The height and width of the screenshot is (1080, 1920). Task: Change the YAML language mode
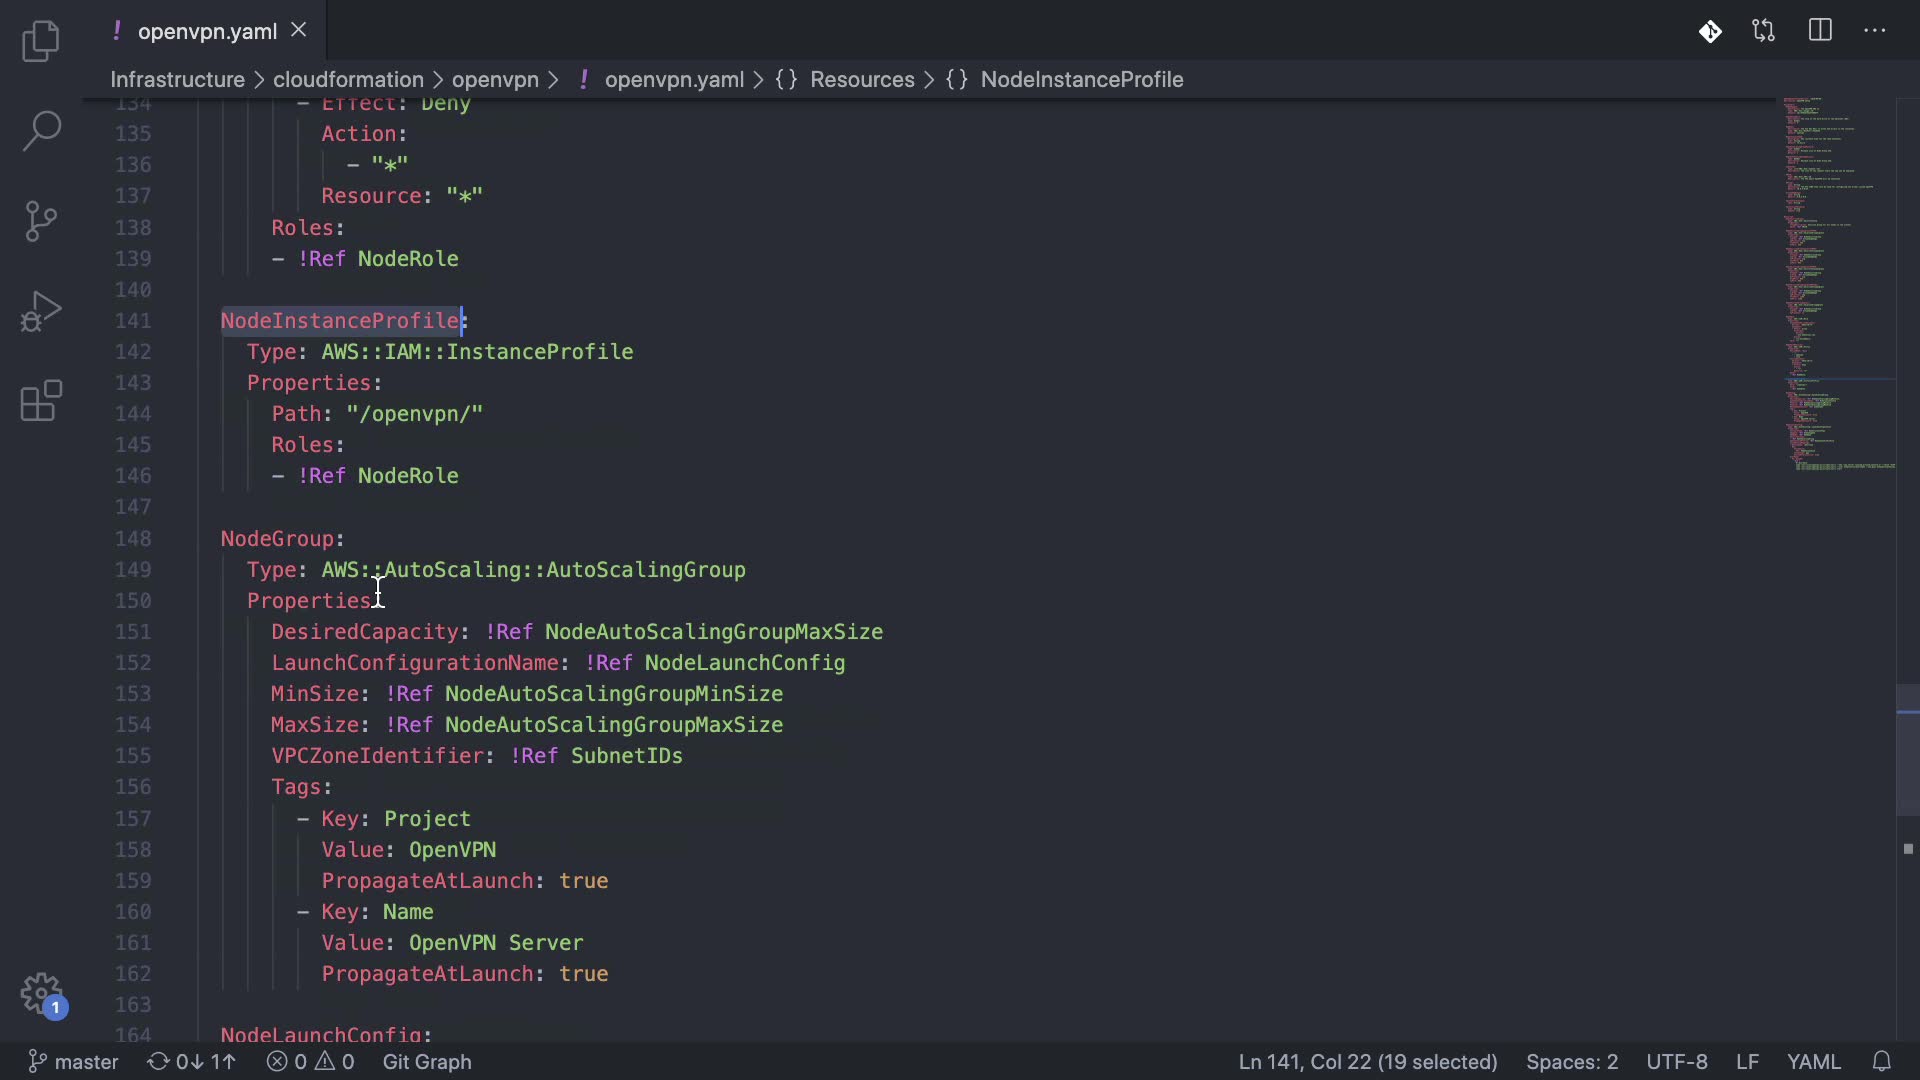(x=1813, y=1061)
